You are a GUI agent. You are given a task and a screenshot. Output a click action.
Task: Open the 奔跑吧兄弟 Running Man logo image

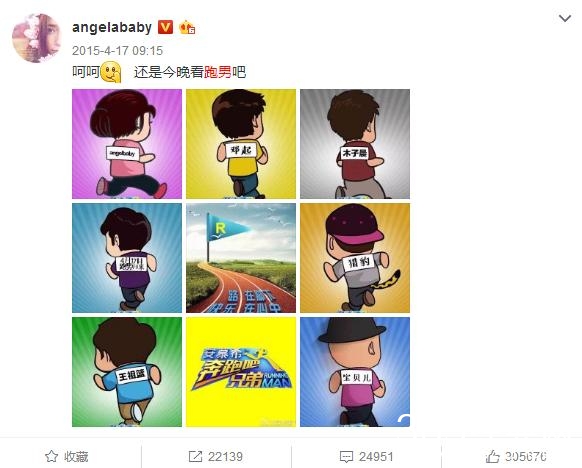[241, 372]
